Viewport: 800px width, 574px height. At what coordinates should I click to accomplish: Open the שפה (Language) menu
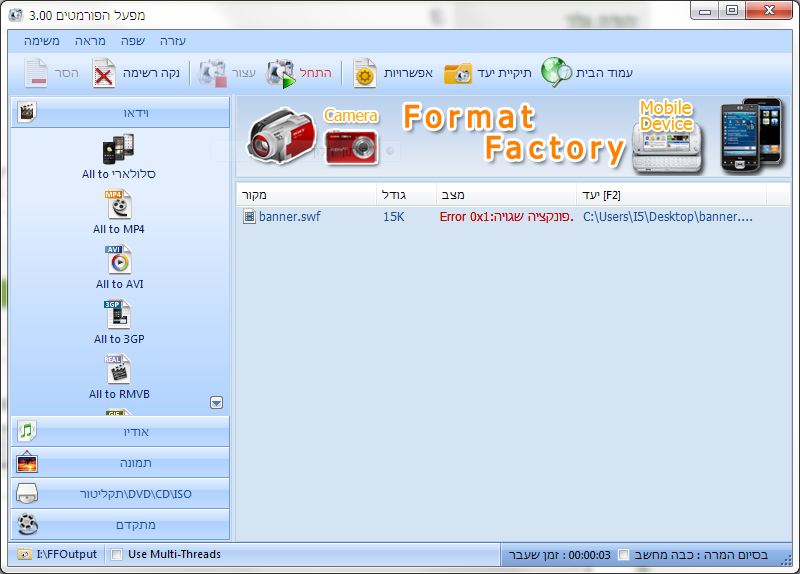click(133, 41)
